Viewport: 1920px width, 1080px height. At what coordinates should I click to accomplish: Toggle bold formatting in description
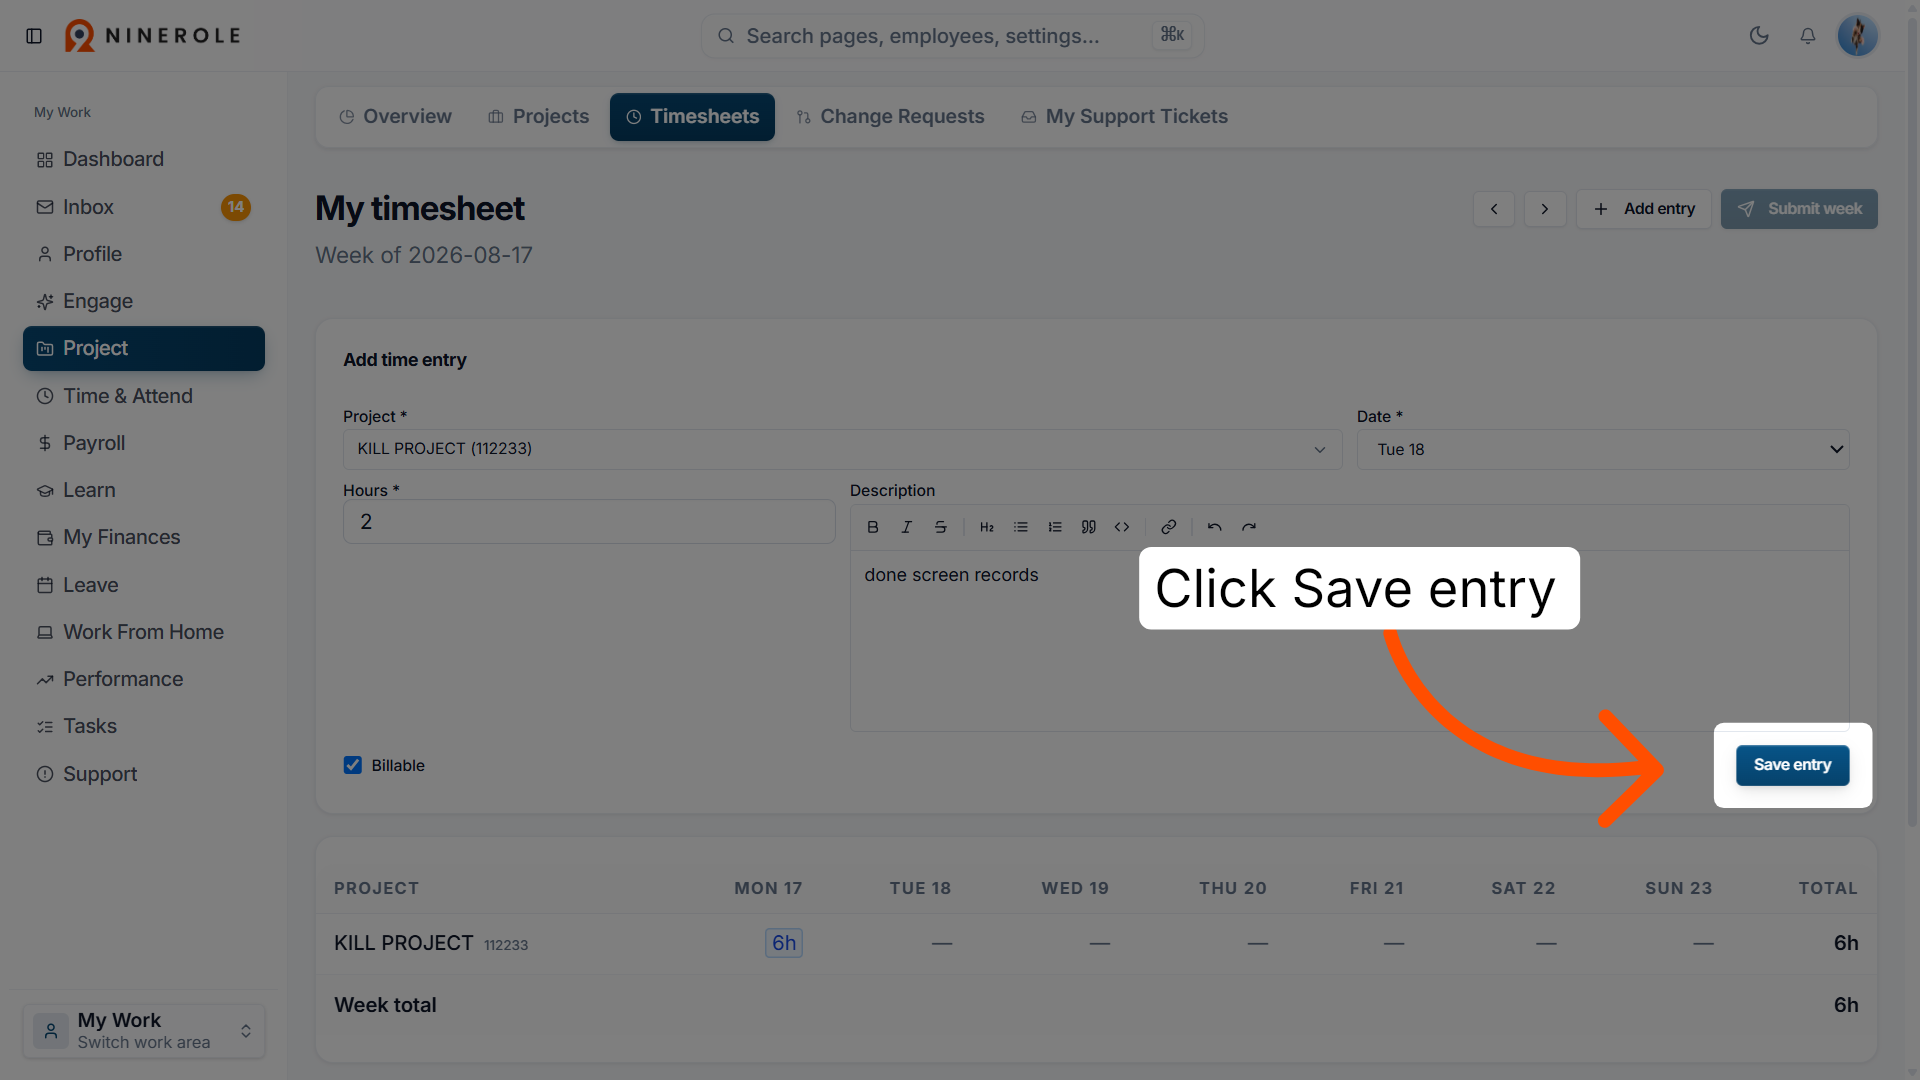pos(873,527)
